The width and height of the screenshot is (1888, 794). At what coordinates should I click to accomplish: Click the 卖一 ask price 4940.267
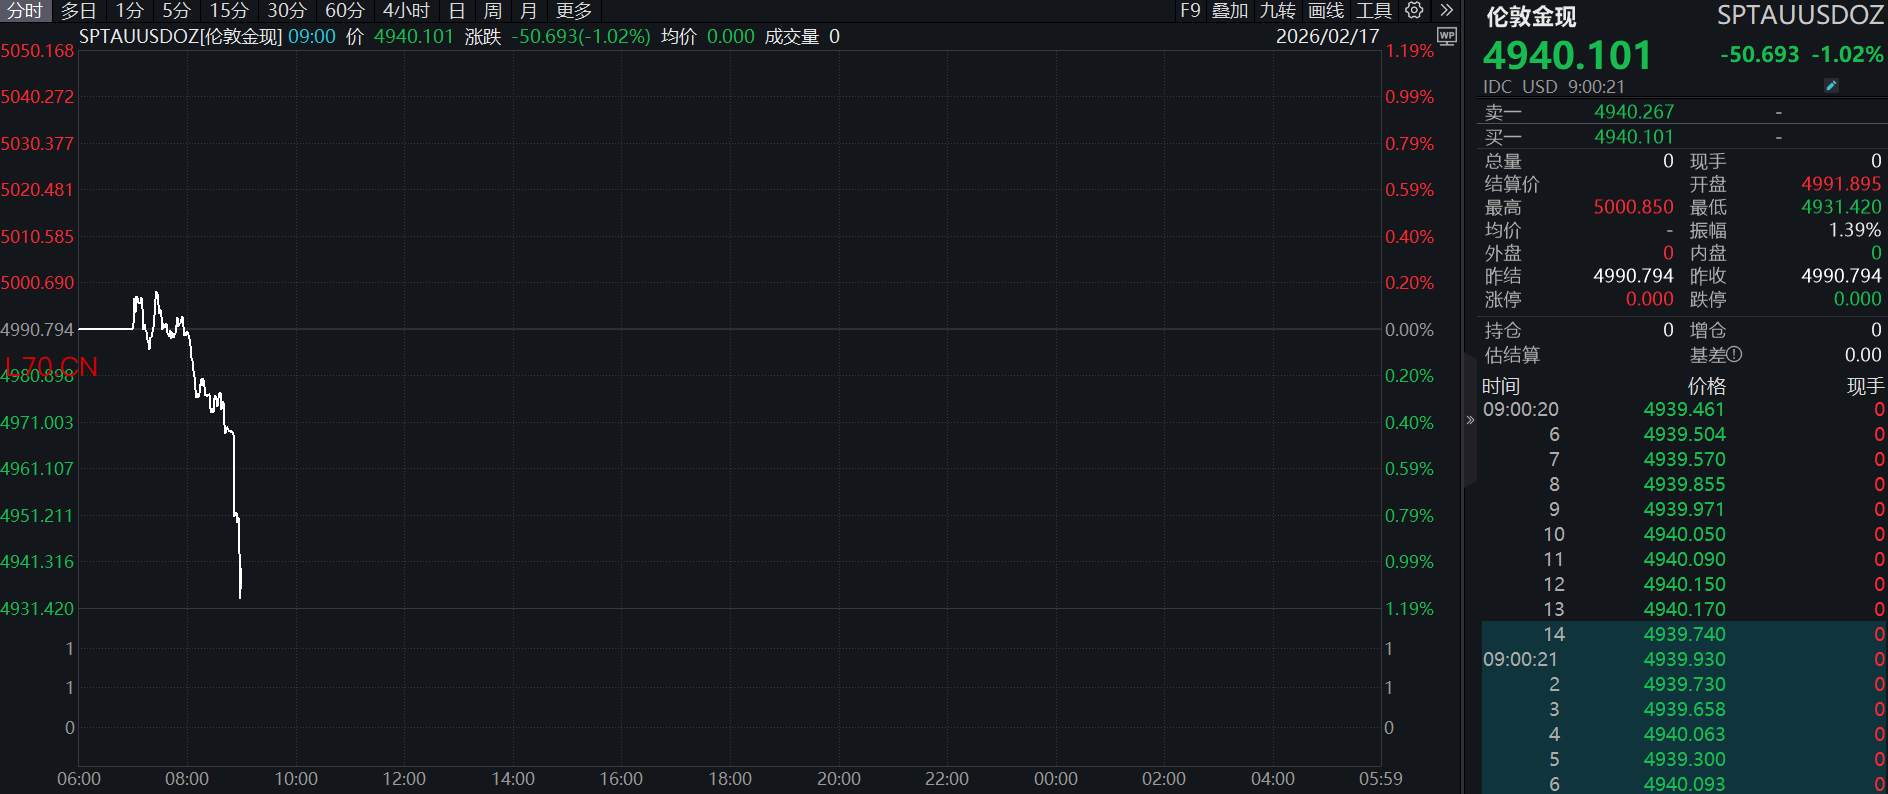coord(1633,112)
